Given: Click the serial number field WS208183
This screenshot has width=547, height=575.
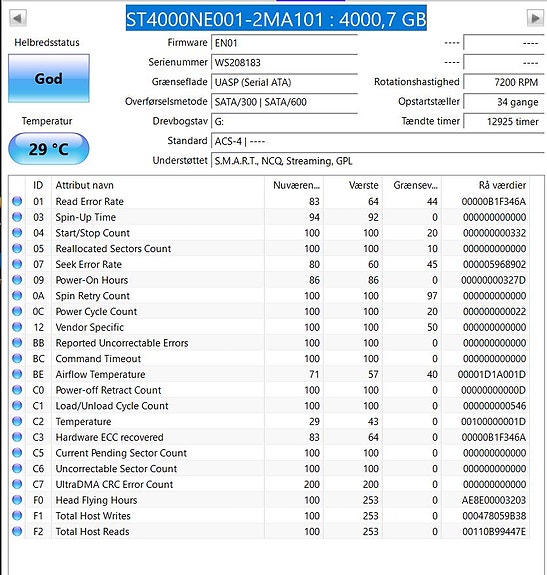Looking at the screenshot, I should [284, 62].
